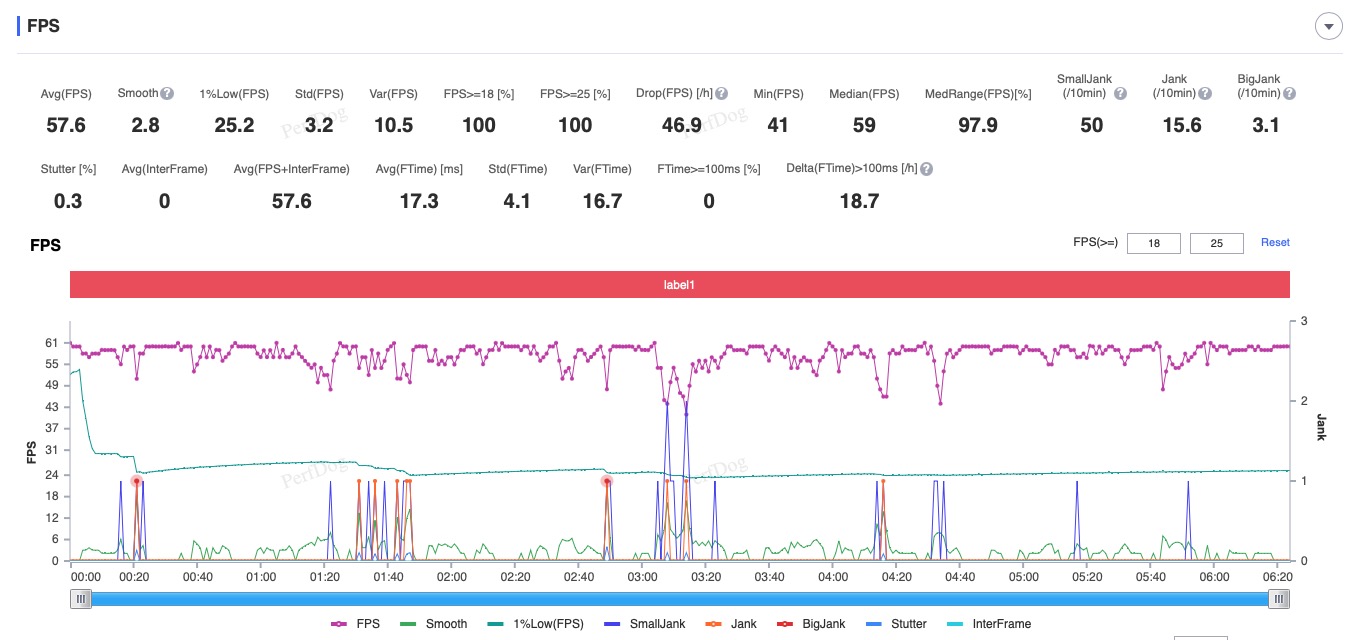This screenshot has width=1359, height=640.
Task: Click the help icon after Delta(FTime)>100ms [/h]
Action: coord(926,170)
